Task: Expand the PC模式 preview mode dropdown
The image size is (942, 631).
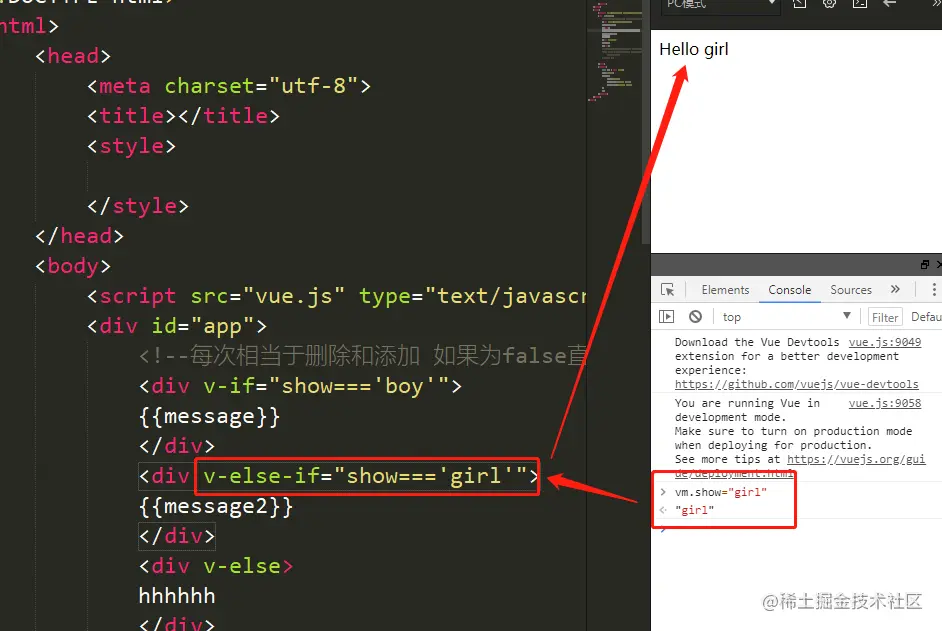Action: [x=722, y=5]
